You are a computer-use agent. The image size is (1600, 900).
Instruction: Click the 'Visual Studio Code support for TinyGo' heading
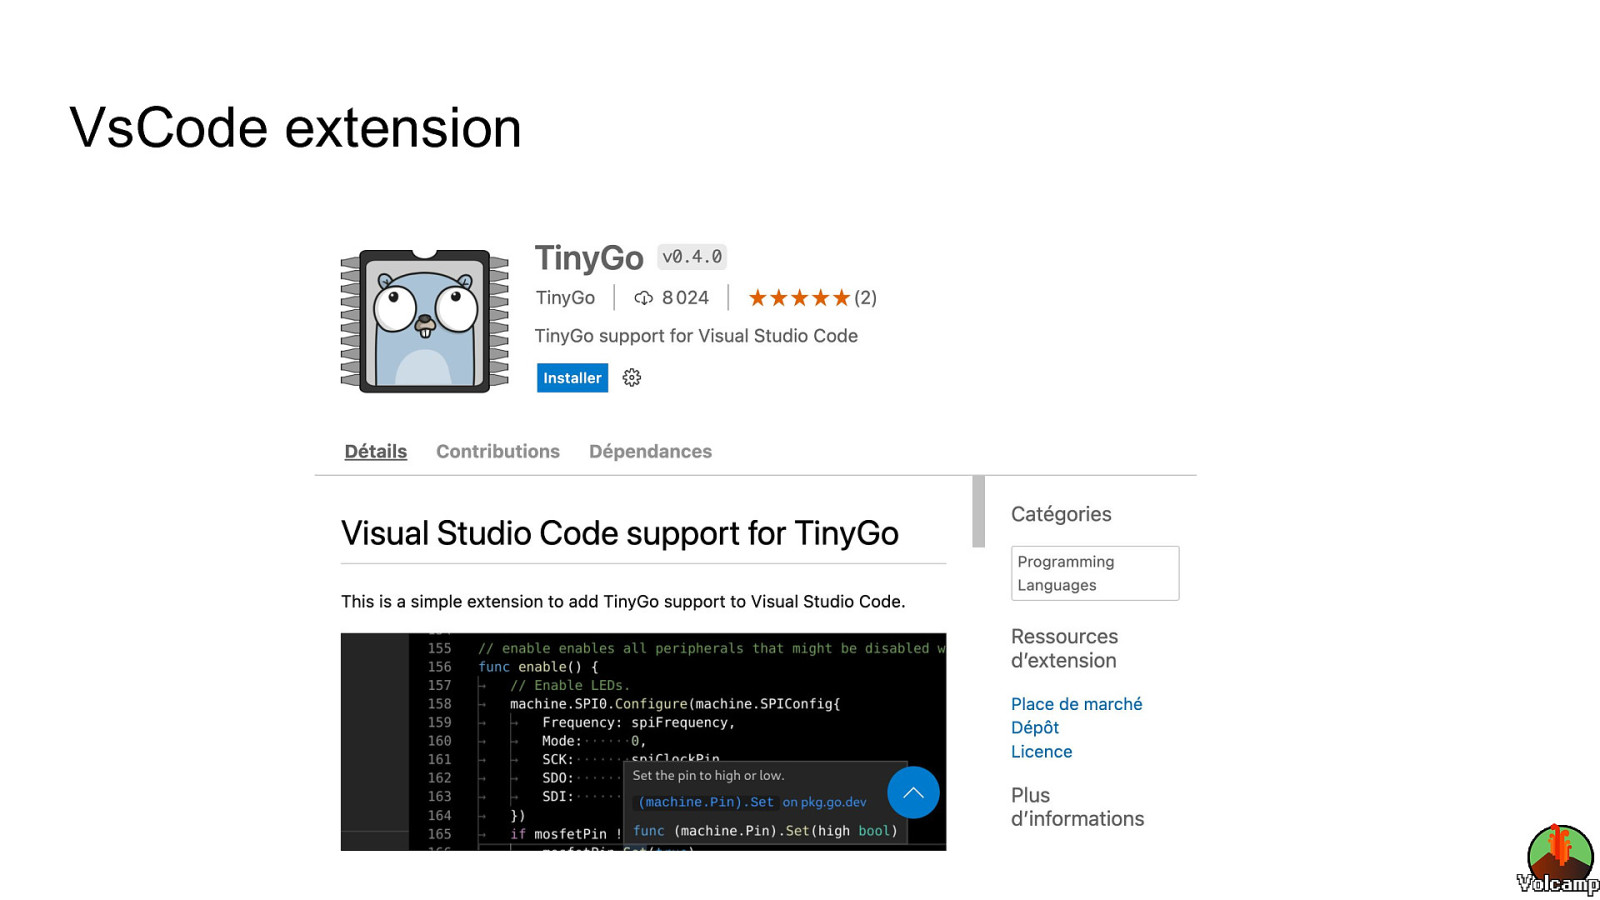pos(620,533)
